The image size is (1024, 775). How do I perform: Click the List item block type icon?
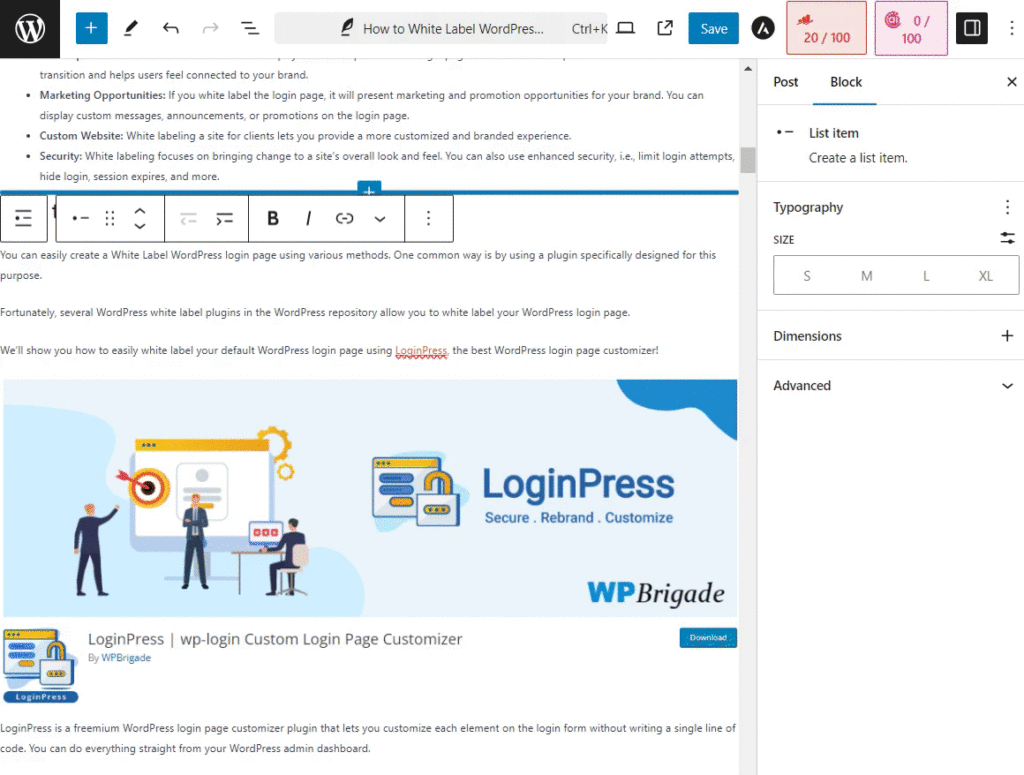click(80, 218)
